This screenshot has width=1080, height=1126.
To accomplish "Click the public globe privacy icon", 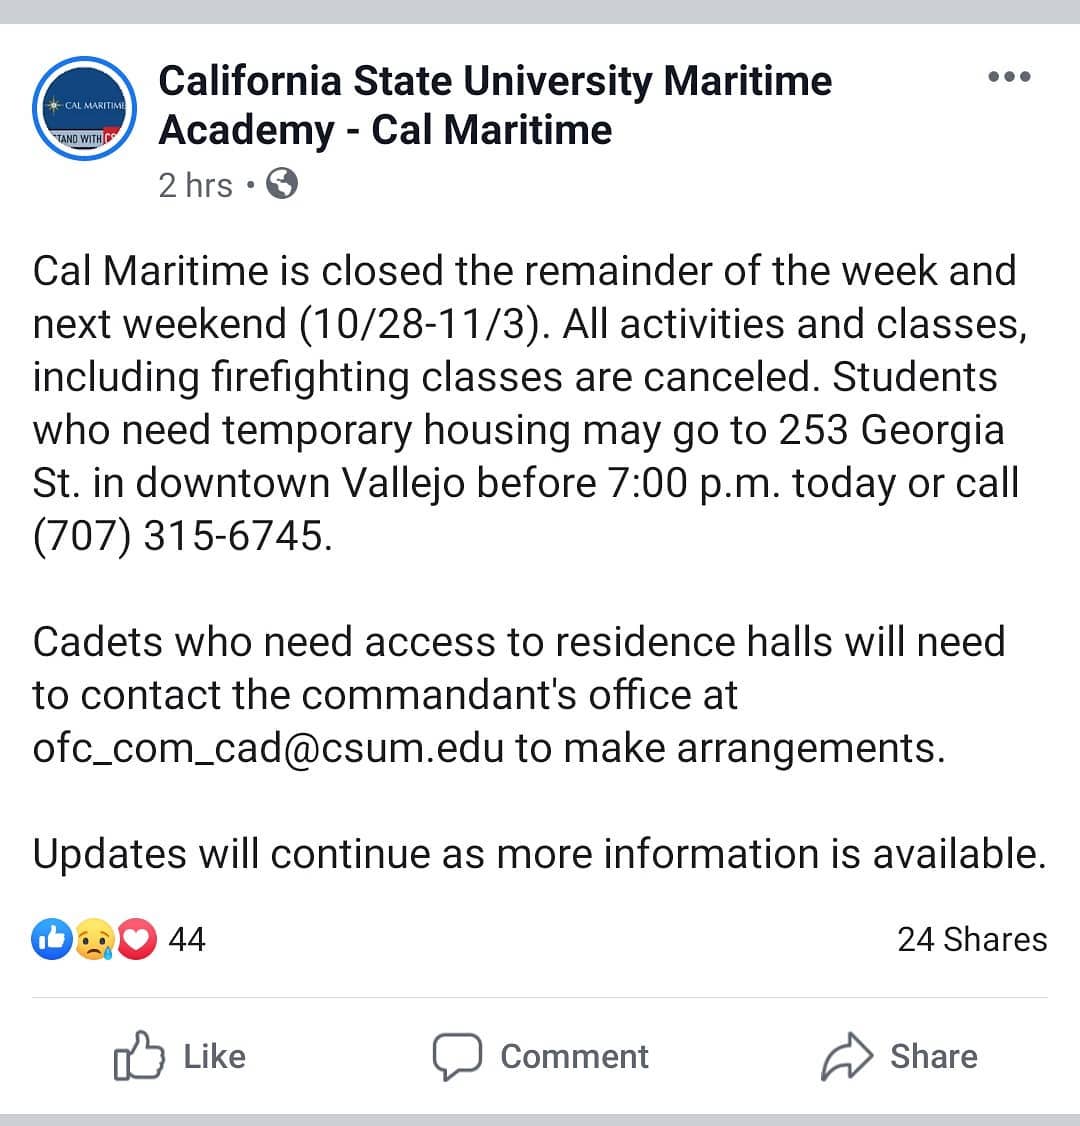I will click(281, 184).
